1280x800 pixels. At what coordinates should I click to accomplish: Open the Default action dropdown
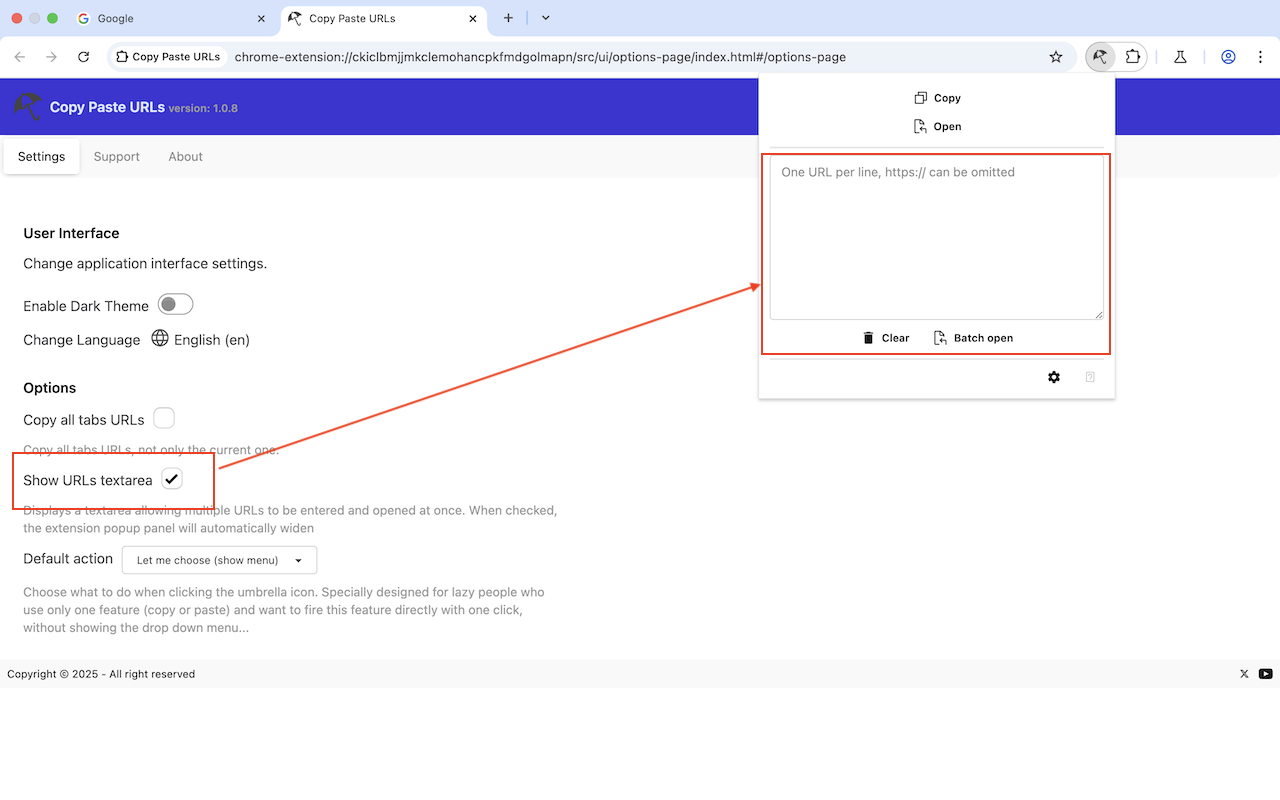coord(218,559)
